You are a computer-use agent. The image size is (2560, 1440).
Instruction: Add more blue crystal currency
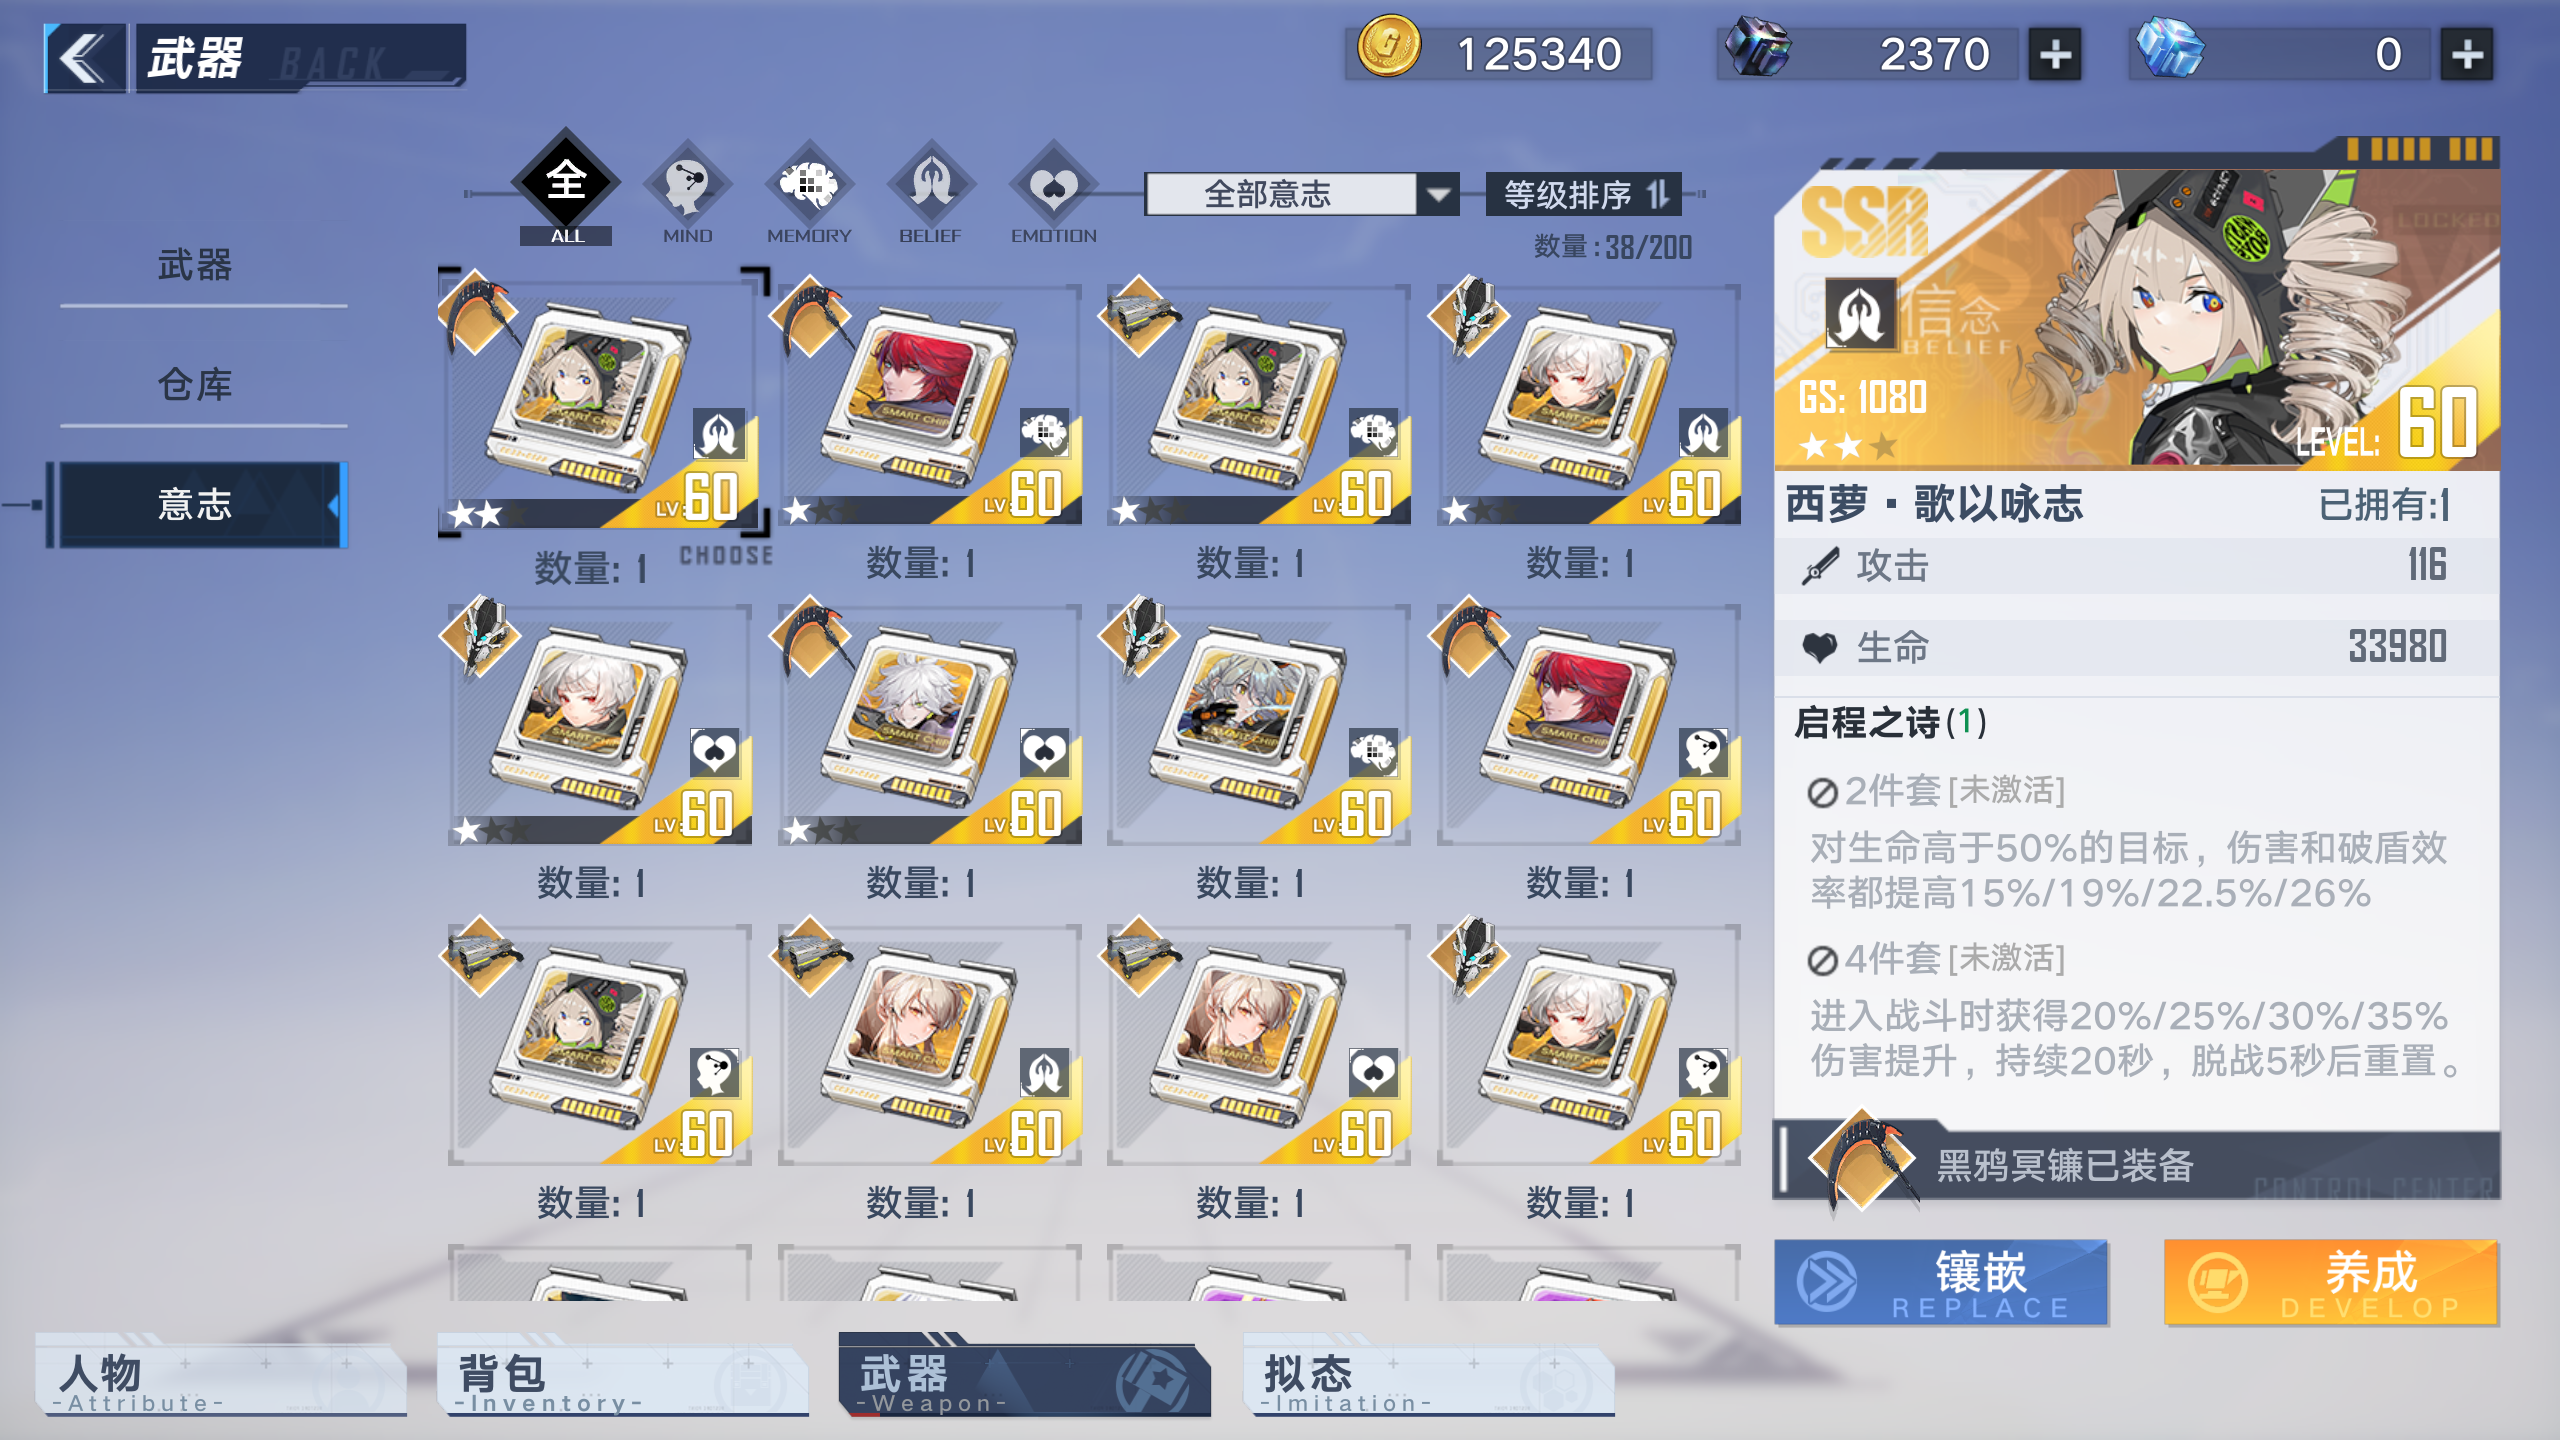pos(2467,54)
